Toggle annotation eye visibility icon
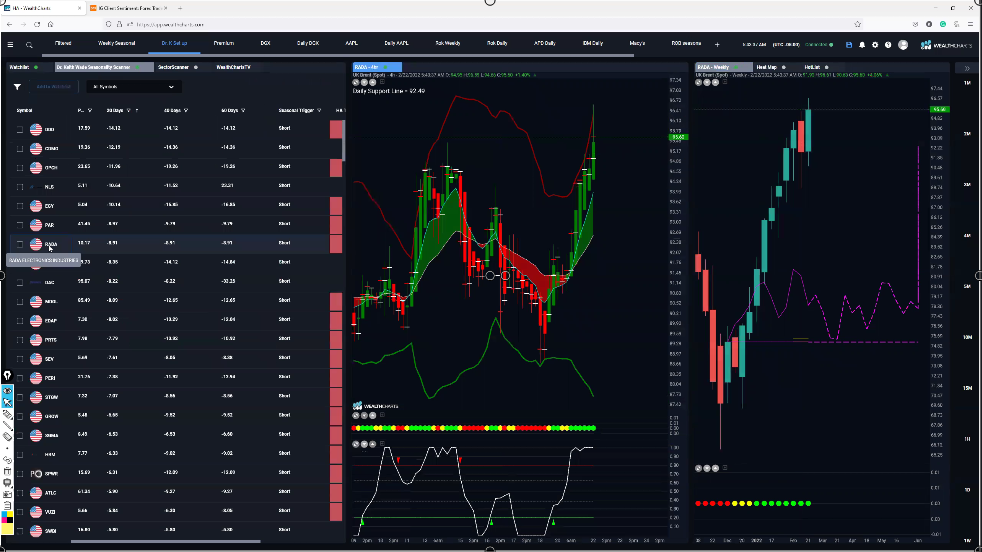Viewport: 982px width, 552px height. pos(8,390)
